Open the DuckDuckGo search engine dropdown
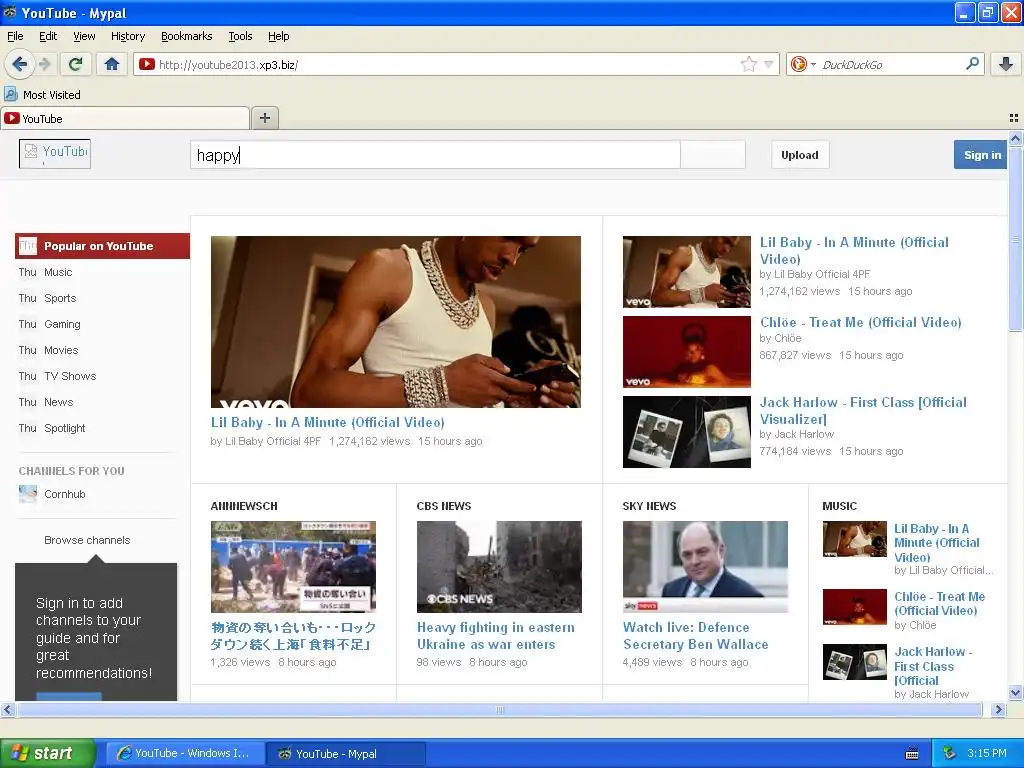This screenshot has height=768, width=1024. pos(803,64)
